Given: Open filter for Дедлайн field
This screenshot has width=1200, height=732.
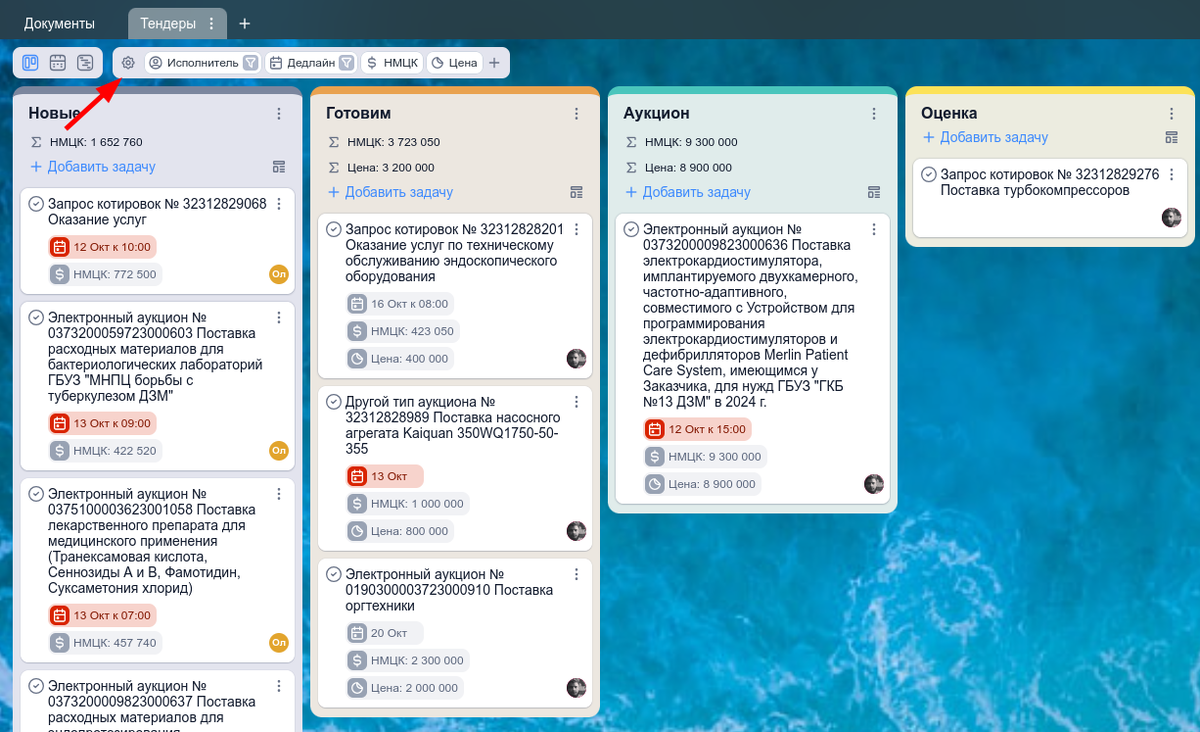Looking at the screenshot, I should [x=347, y=63].
